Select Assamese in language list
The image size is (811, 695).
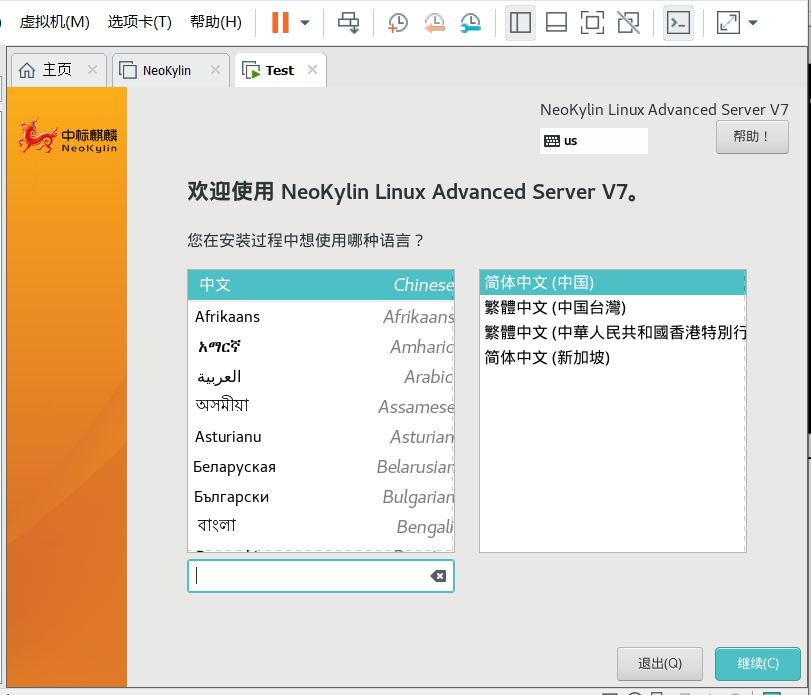pyautogui.click(x=321, y=406)
